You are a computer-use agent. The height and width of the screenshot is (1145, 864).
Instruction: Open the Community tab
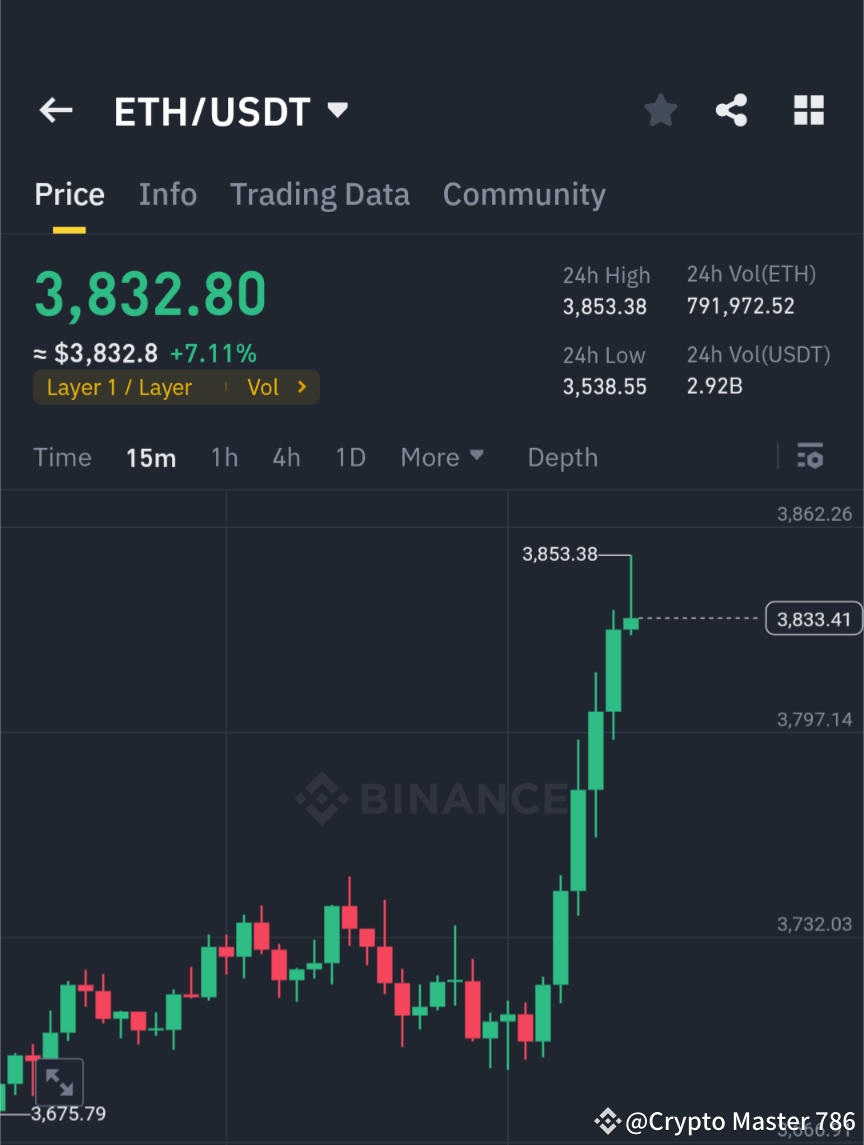pyautogui.click(x=524, y=194)
